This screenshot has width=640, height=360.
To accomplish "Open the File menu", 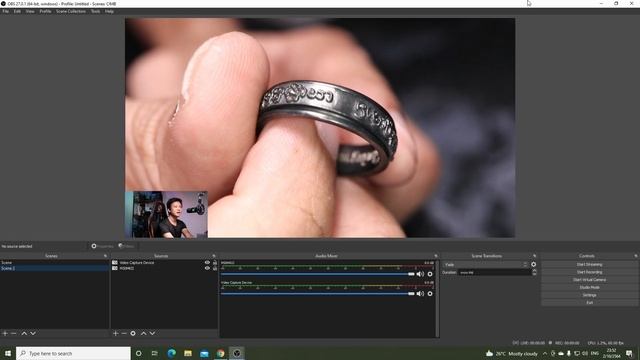I will 5,11.
